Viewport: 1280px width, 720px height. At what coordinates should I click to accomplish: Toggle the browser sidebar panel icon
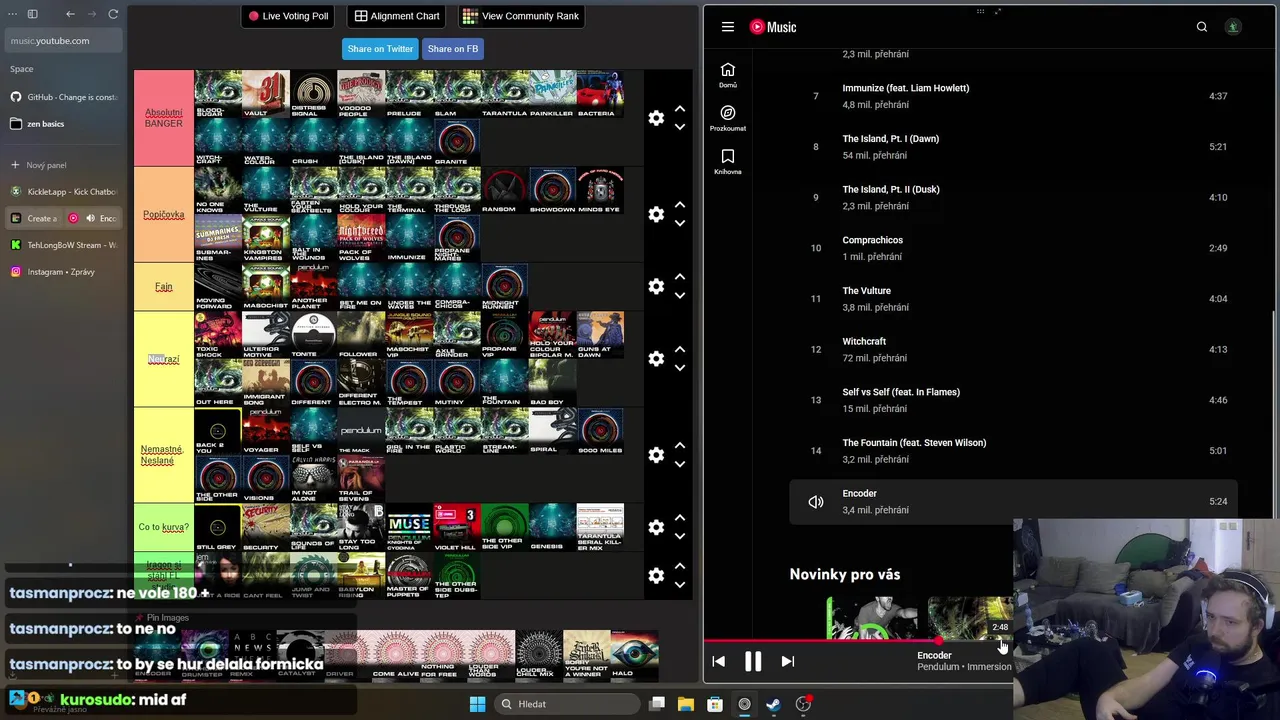(x=32, y=14)
